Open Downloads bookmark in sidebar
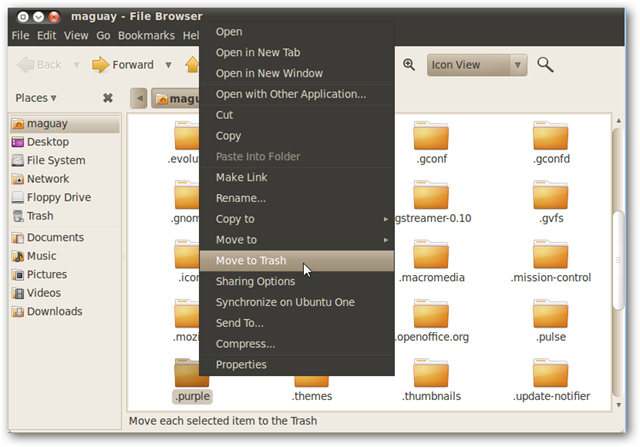 point(65,311)
